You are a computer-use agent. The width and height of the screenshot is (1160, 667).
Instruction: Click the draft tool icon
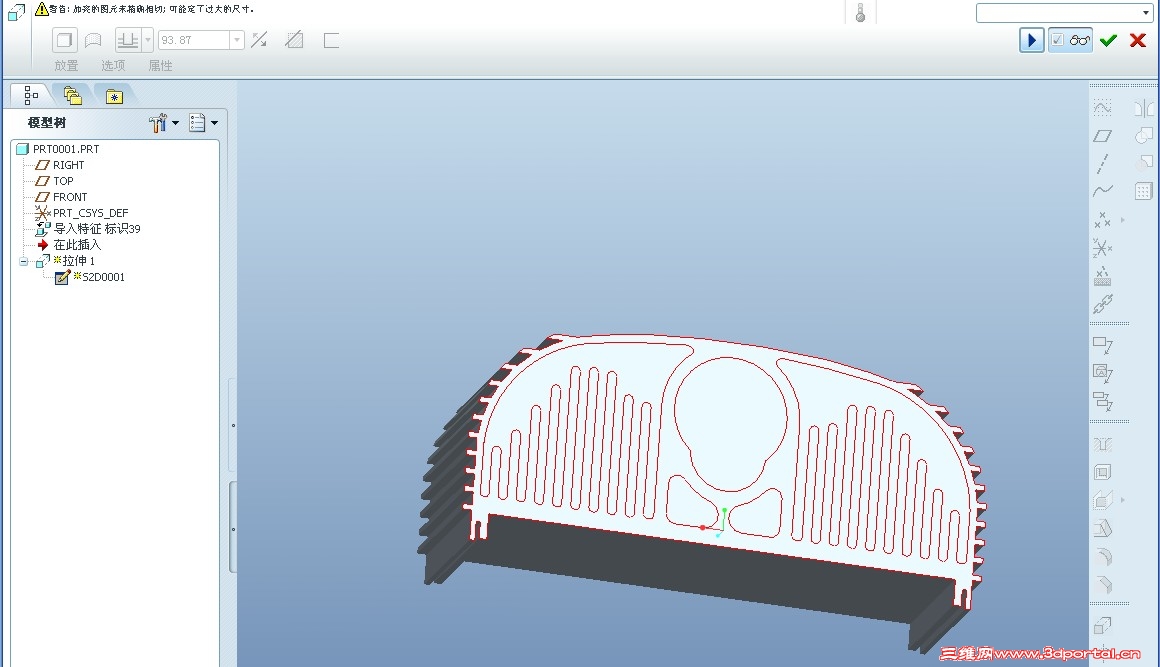point(1102,528)
